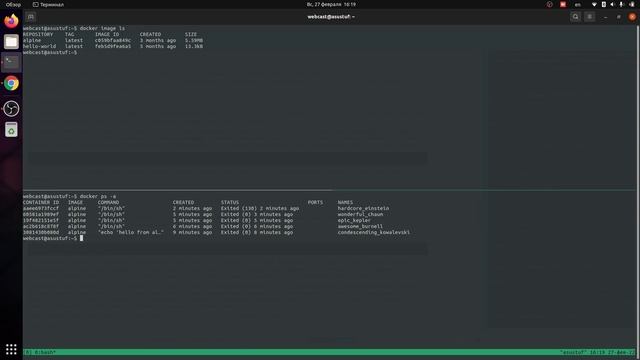Click the tray icon left of volume
640x360 pixels.
click(604, 4)
